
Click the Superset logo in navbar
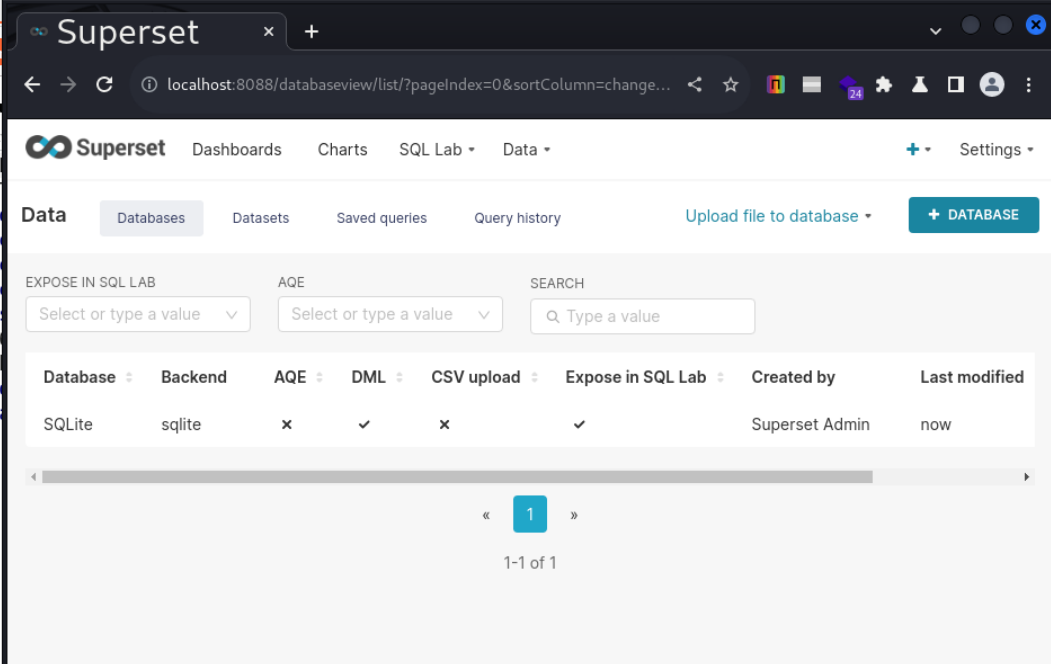[96, 148]
